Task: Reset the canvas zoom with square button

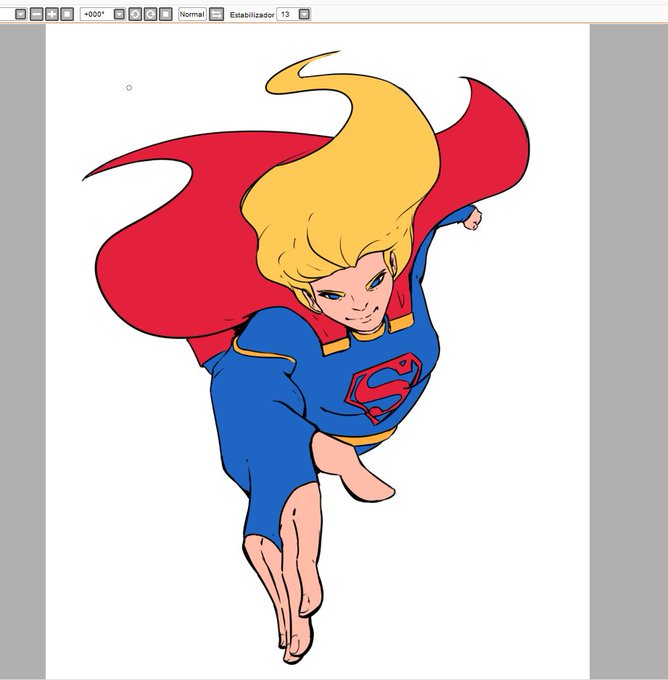Action: point(67,14)
